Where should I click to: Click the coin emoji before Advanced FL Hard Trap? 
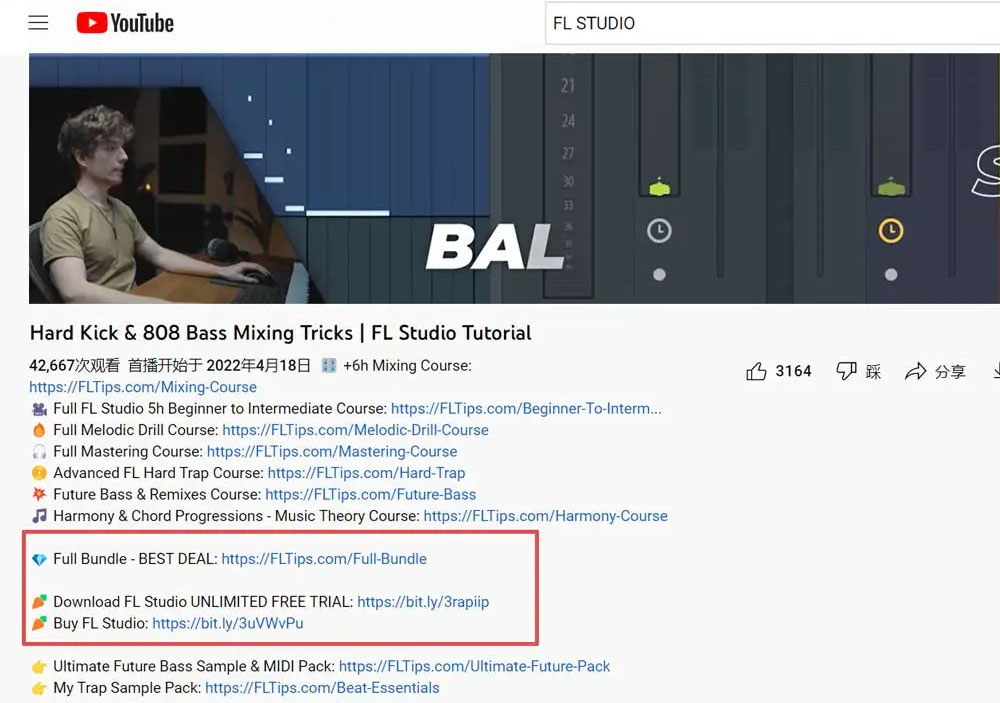pyautogui.click(x=40, y=473)
